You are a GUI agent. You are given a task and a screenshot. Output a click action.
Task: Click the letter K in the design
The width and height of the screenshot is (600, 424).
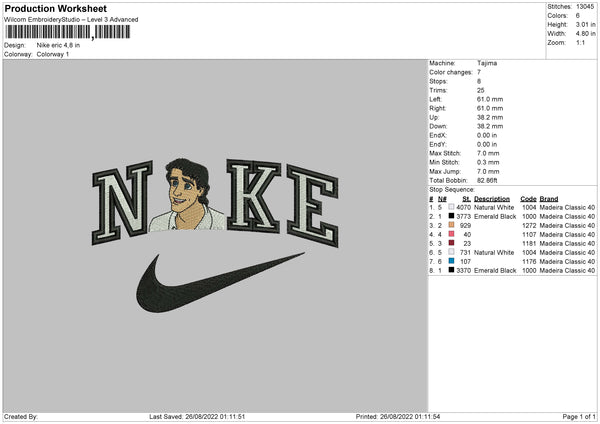tap(253, 196)
